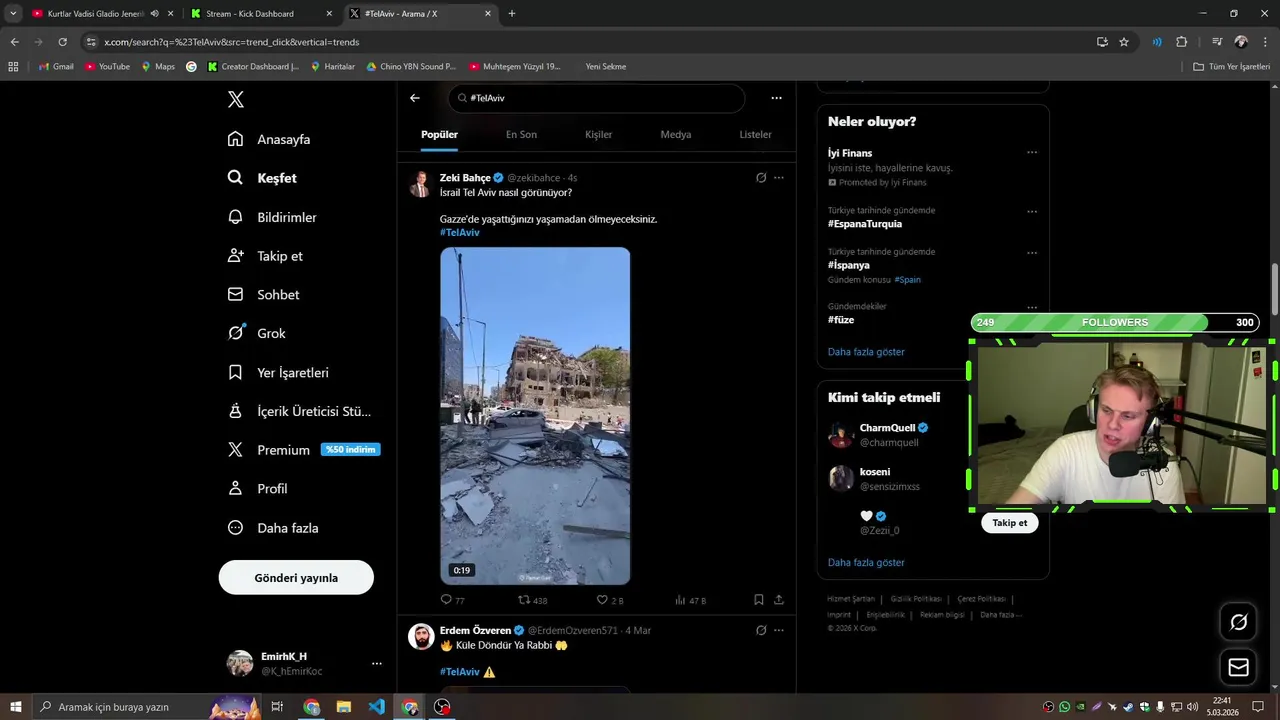This screenshot has width=1280, height=720.
Task: Click Windows Start button
Action: 15,707
